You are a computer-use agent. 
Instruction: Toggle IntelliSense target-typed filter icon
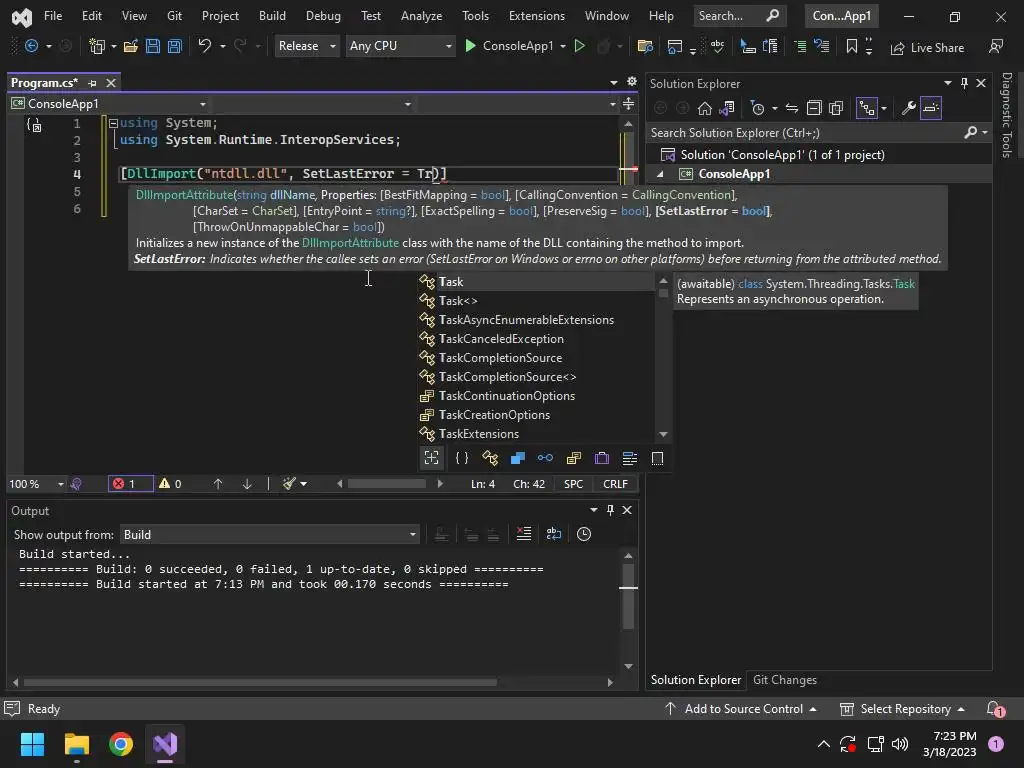[432, 458]
